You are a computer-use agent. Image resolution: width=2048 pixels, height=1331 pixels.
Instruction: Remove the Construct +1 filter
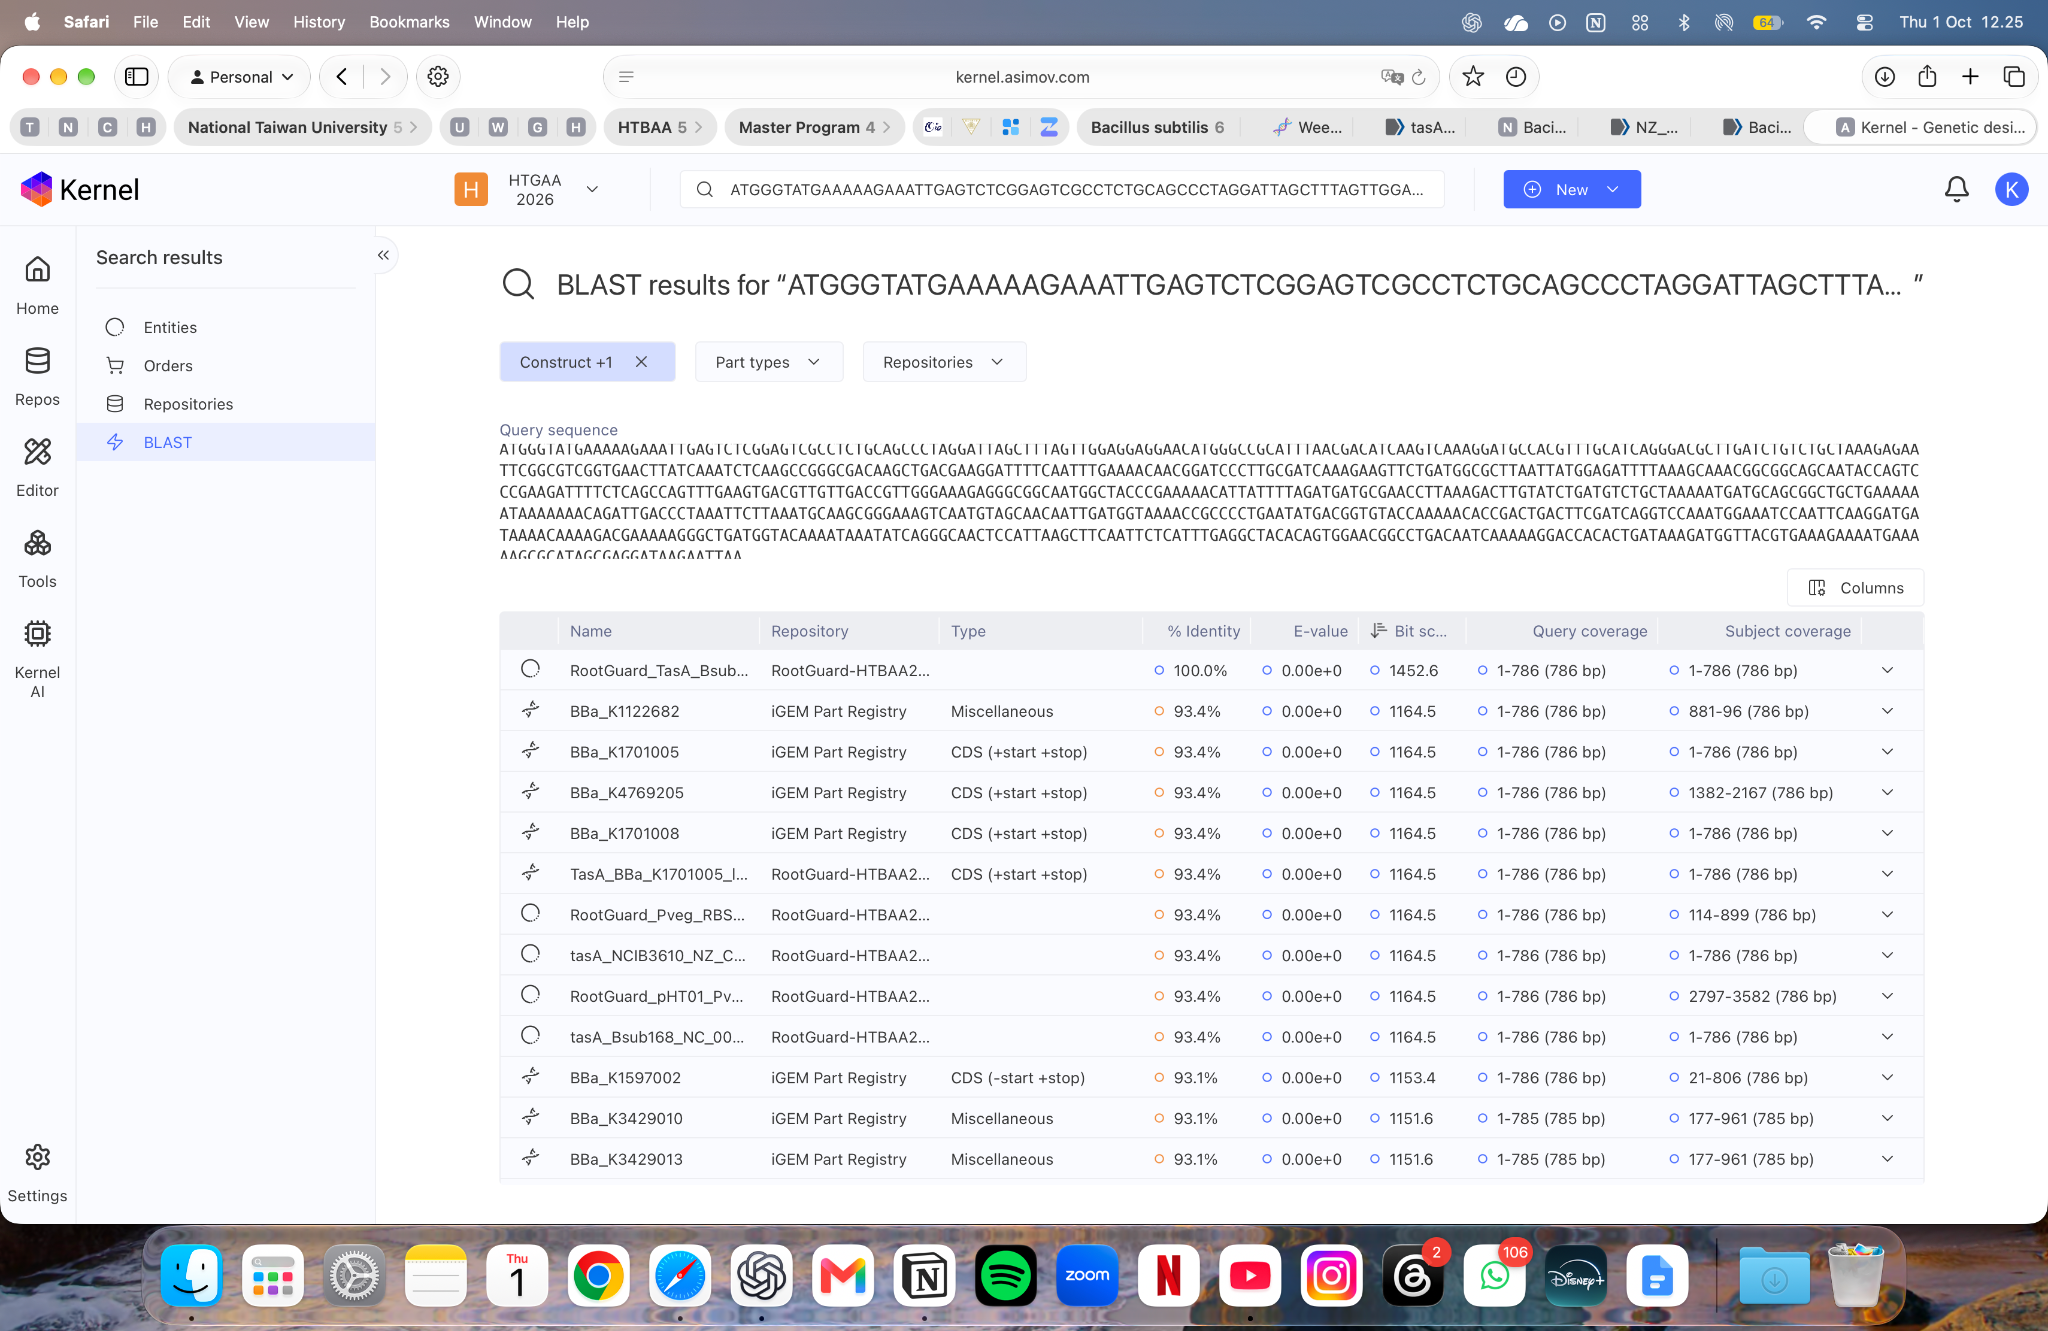[x=641, y=362]
